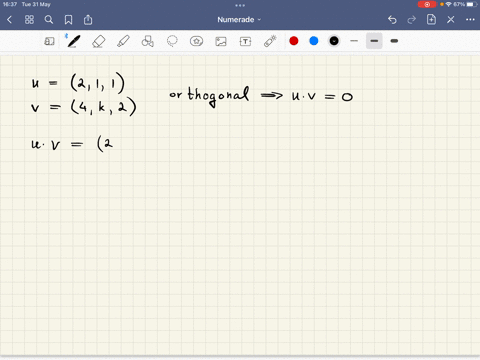Select the thinnest stroke width

354,41
